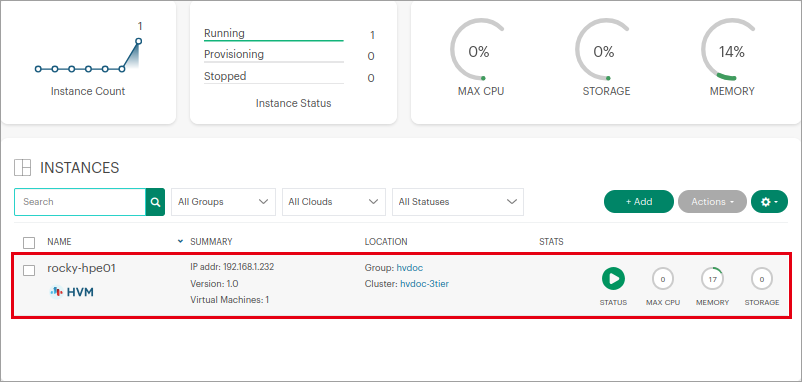Open the All Groups dropdown
Image resolution: width=802 pixels, height=382 pixels.
point(224,202)
